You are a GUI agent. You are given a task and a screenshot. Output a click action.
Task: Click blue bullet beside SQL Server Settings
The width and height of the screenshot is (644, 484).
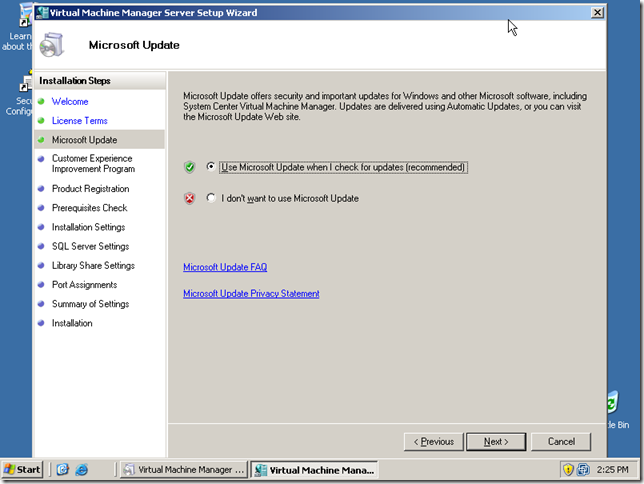pos(41,247)
